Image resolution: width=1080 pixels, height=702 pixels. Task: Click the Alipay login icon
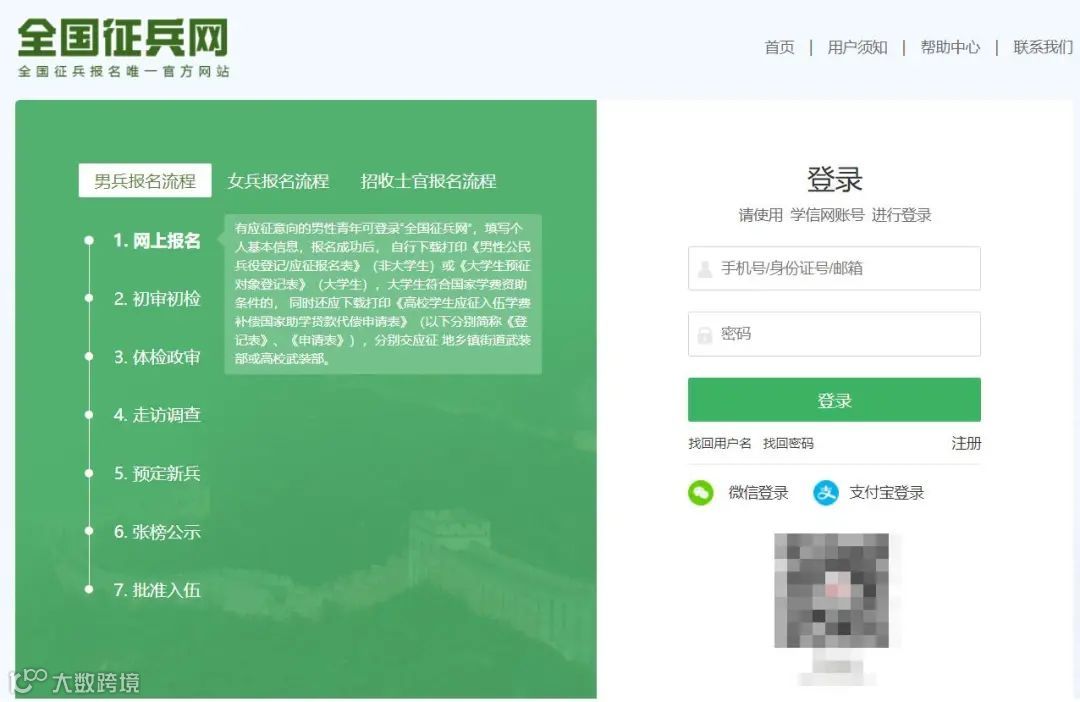point(826,493)
